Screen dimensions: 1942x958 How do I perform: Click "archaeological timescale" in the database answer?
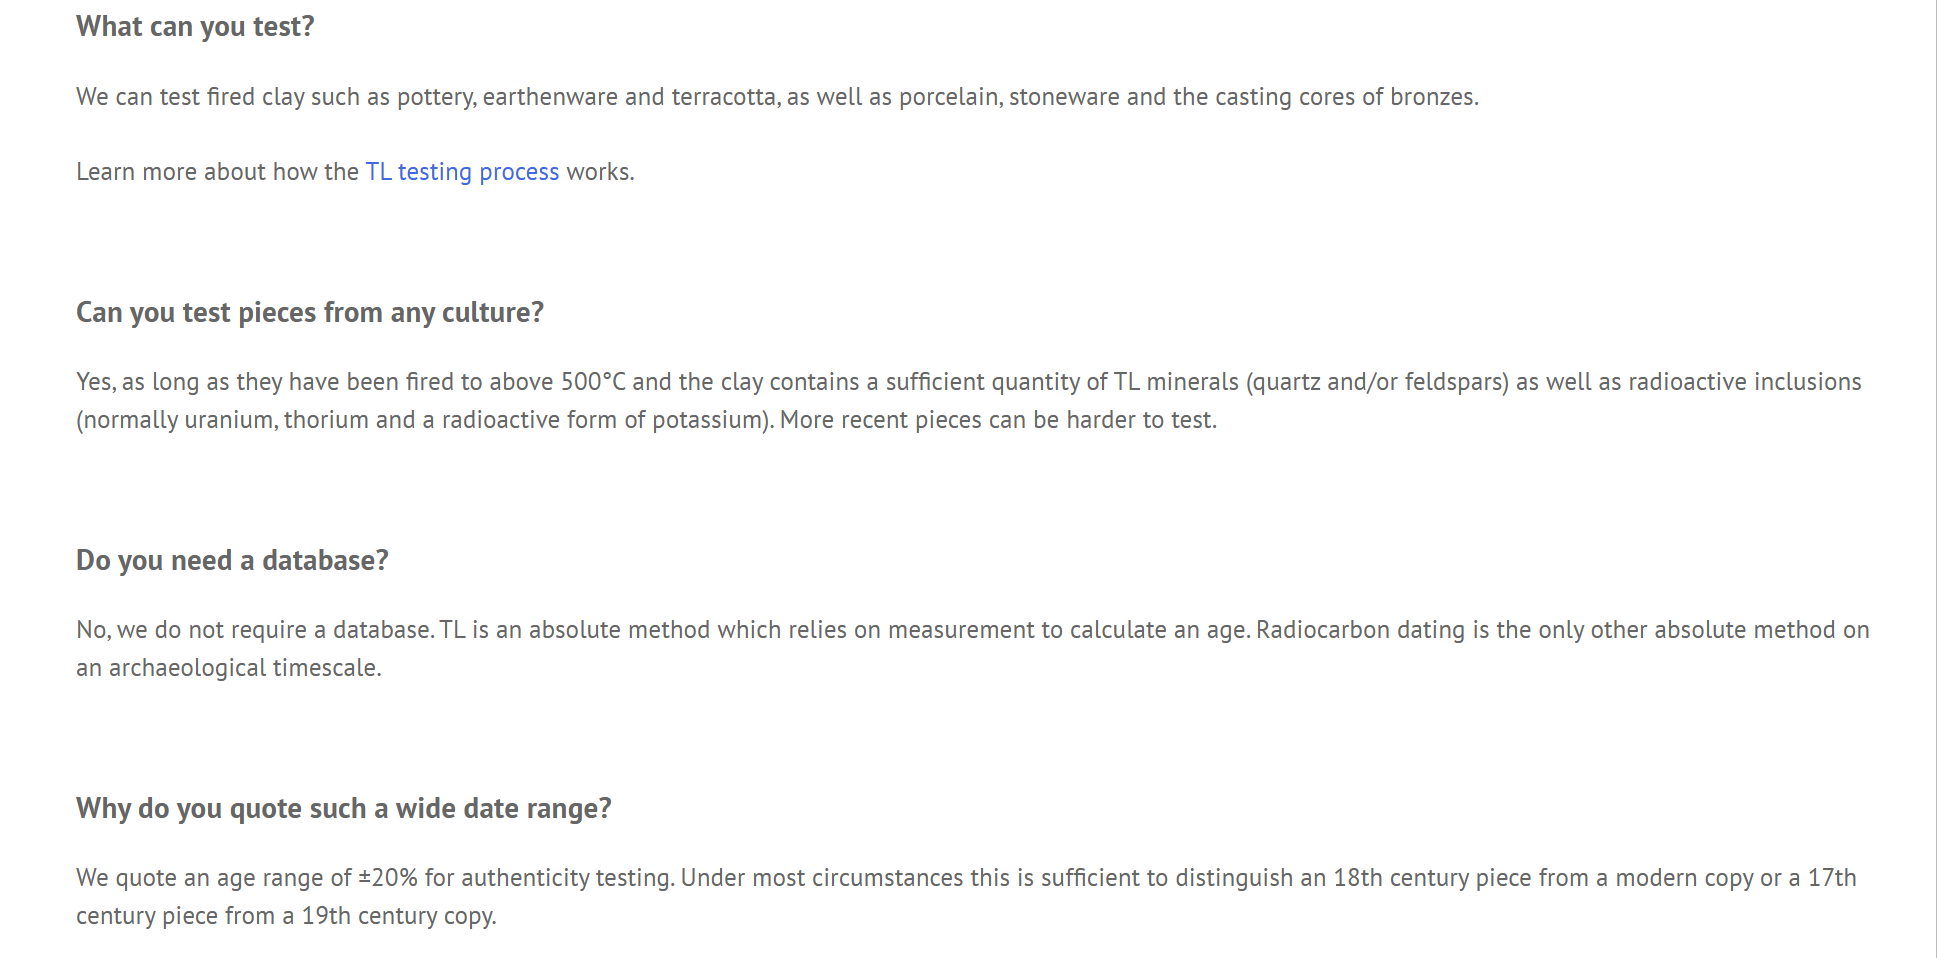coord(243,668)
